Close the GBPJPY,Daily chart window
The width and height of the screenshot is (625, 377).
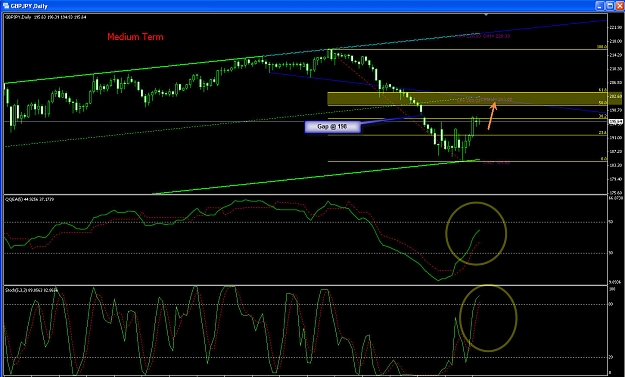click(x=619, y=6)
